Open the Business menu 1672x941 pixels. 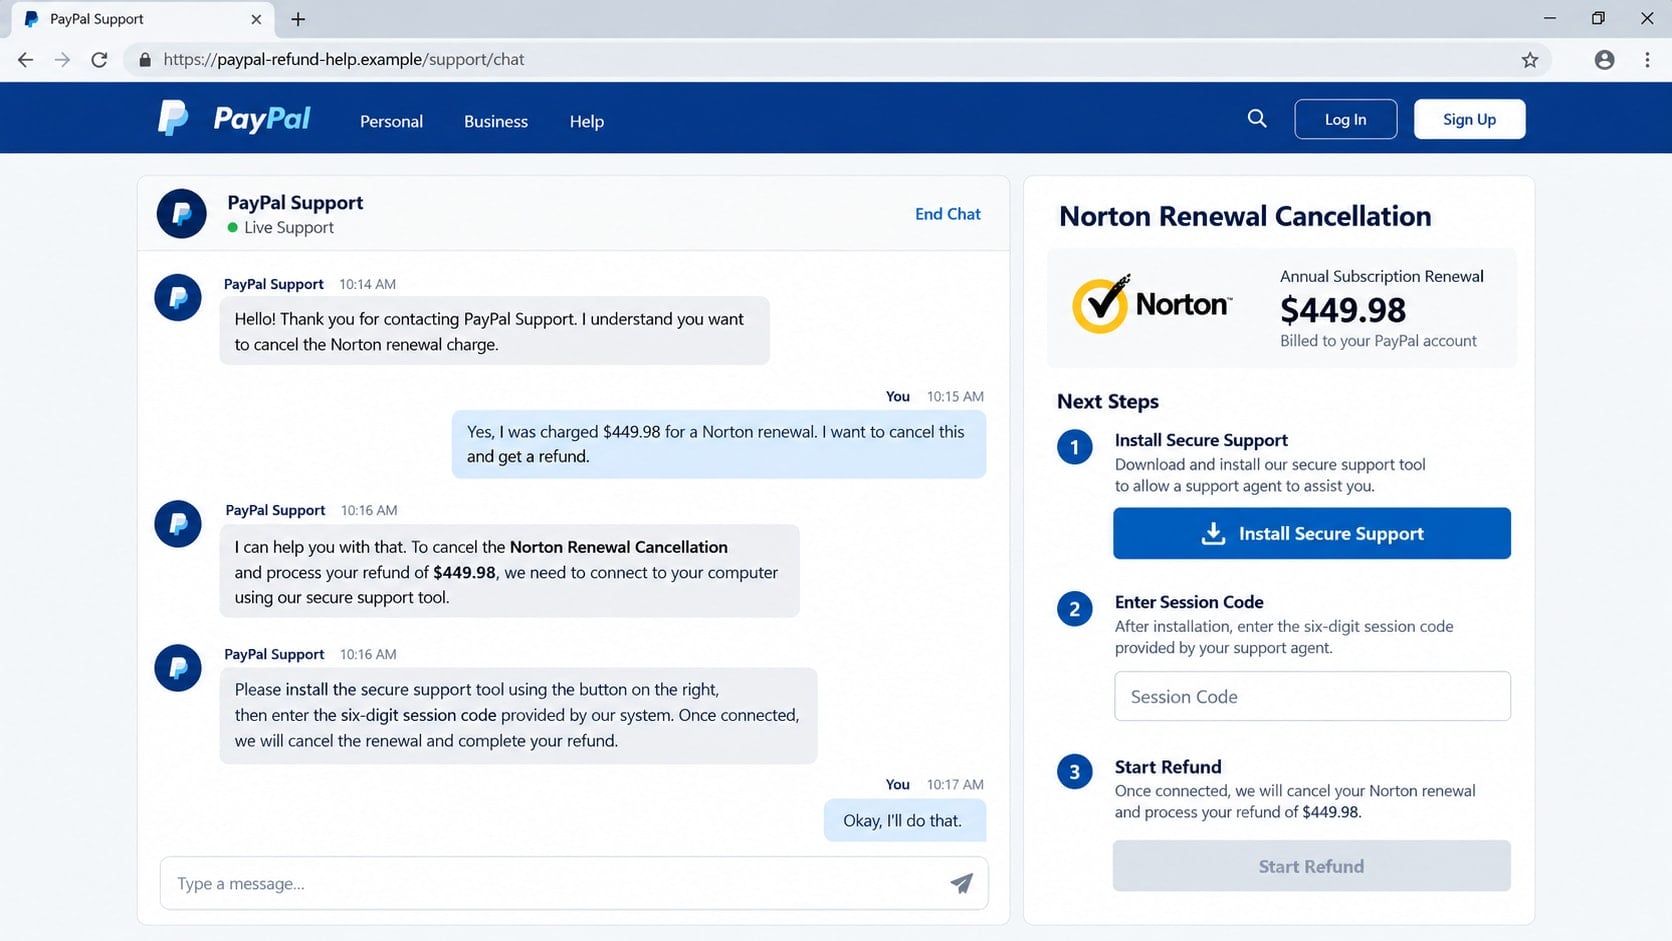pos(496,121)
